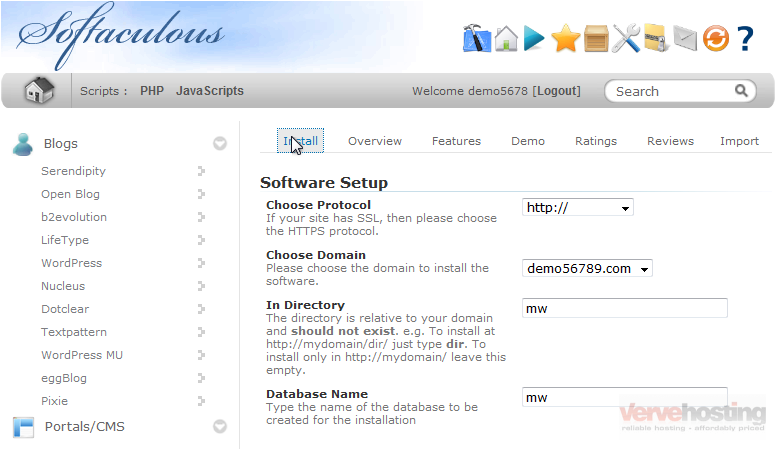776x450 pixels.
Task: Open the installations box icon
Action: pos(596,39)
